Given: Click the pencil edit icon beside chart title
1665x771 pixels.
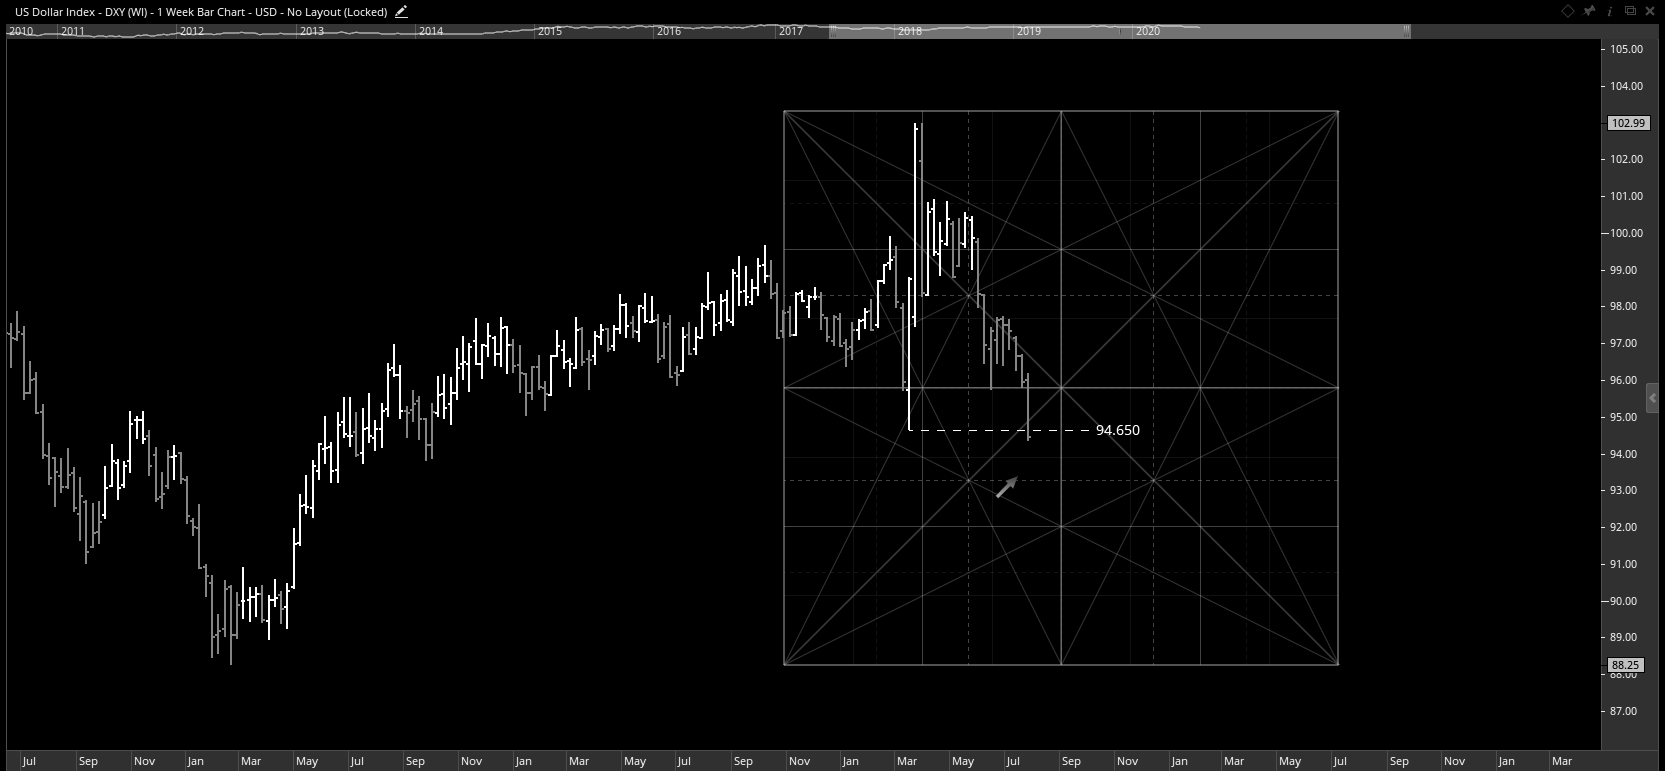Looking at the screenshot, I should point(401,12).
